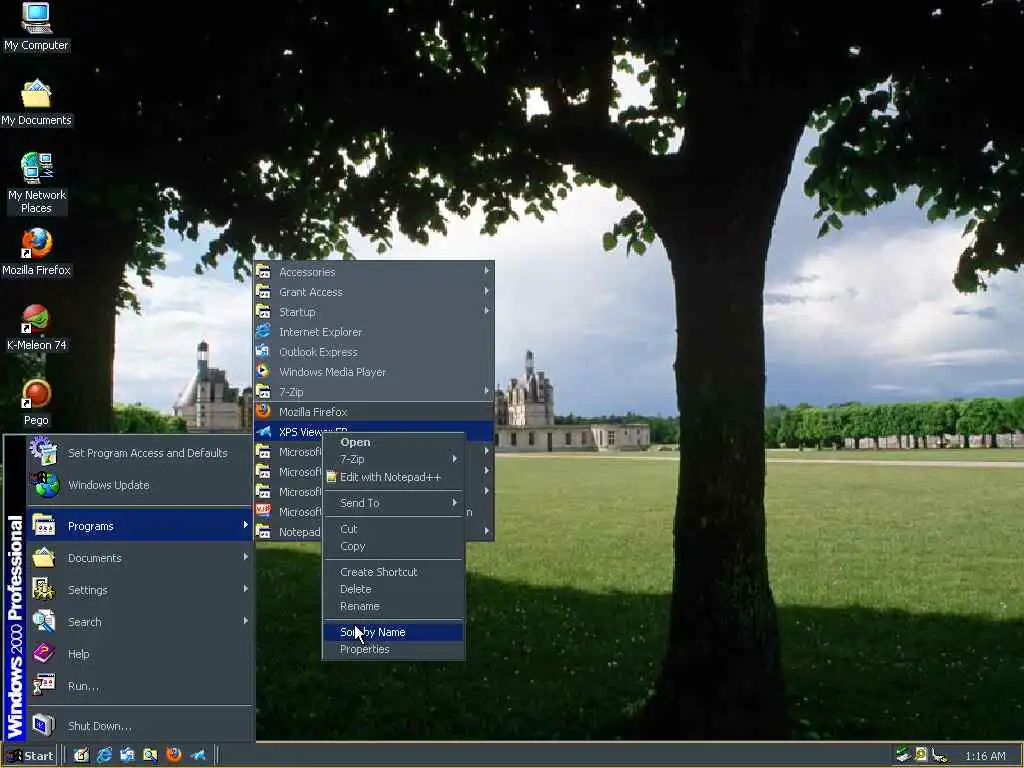Launch Firefox from the quick launch bar
1024x768 pixels.
[174, 756]
